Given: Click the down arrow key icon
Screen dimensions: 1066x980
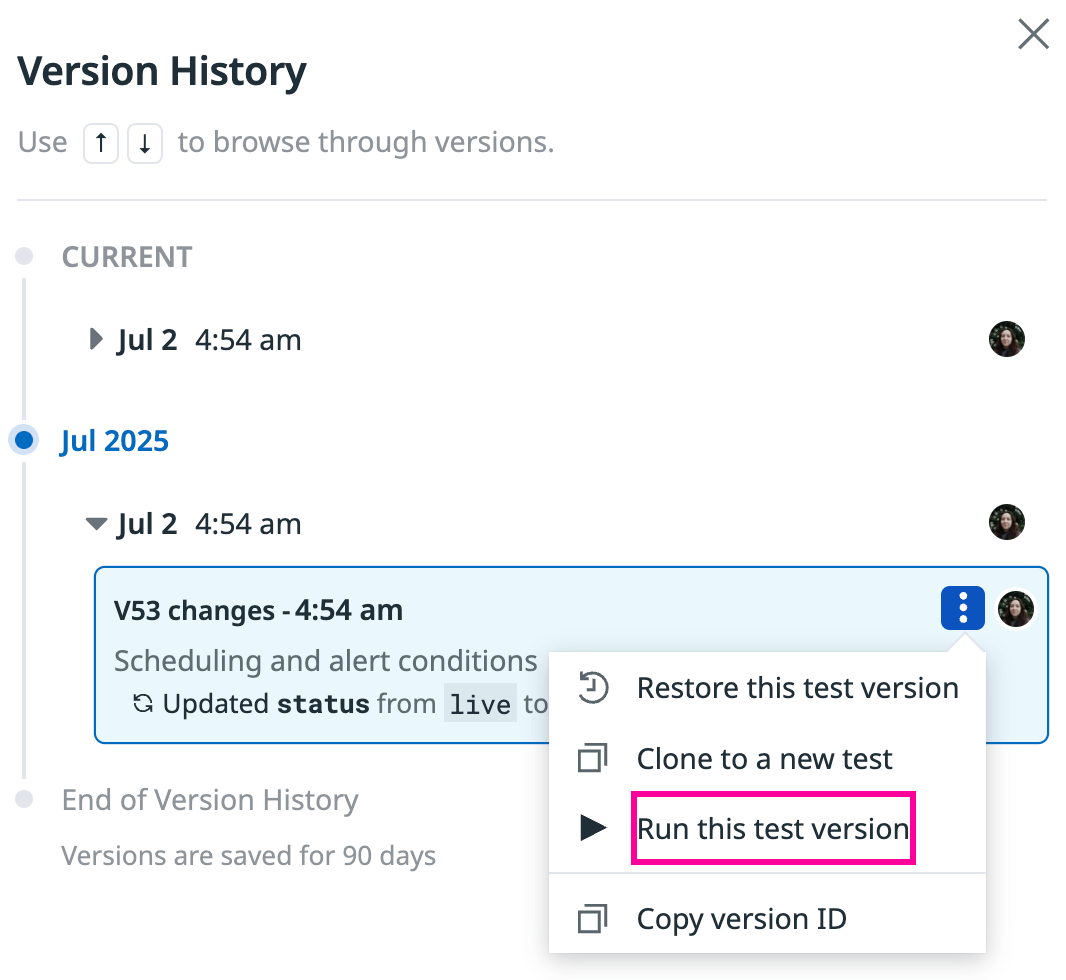Looking at the screenshot, I should click(x=145, y=143).
